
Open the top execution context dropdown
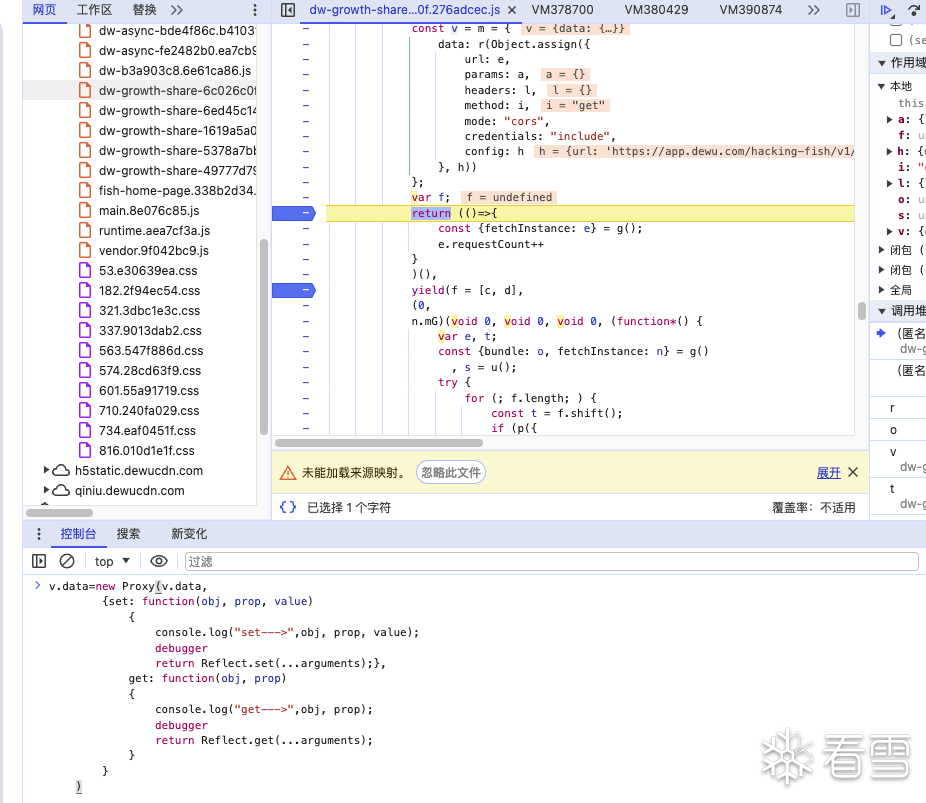[112, 562]
